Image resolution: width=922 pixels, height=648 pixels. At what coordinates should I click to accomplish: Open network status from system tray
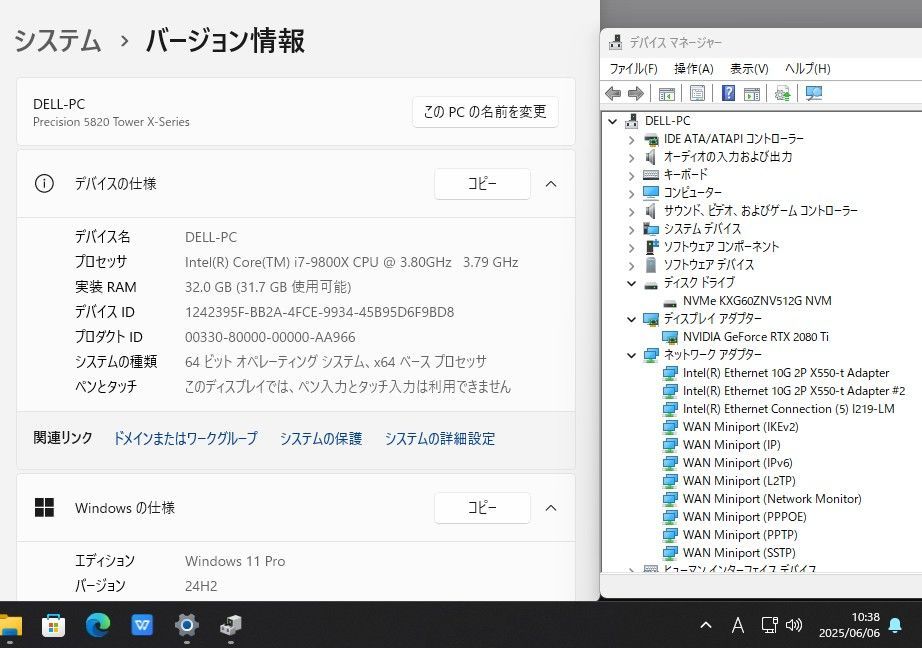[x=769, y=624]
